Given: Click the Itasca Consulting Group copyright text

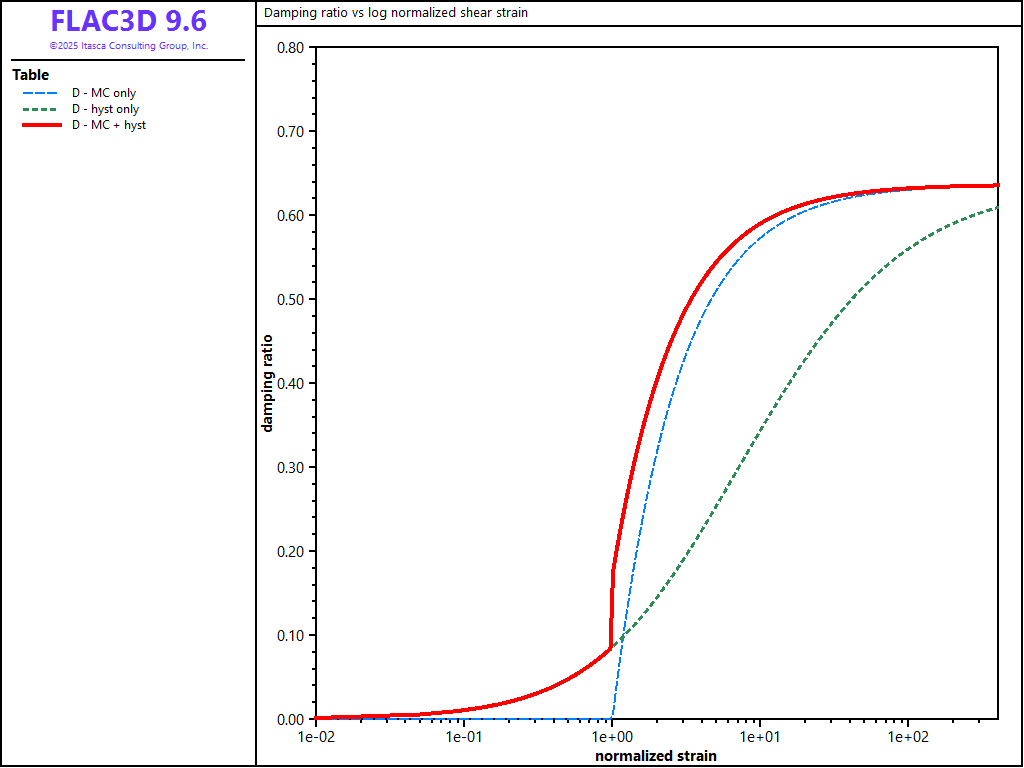Looking at the screenshot, I should pos(128,46).
